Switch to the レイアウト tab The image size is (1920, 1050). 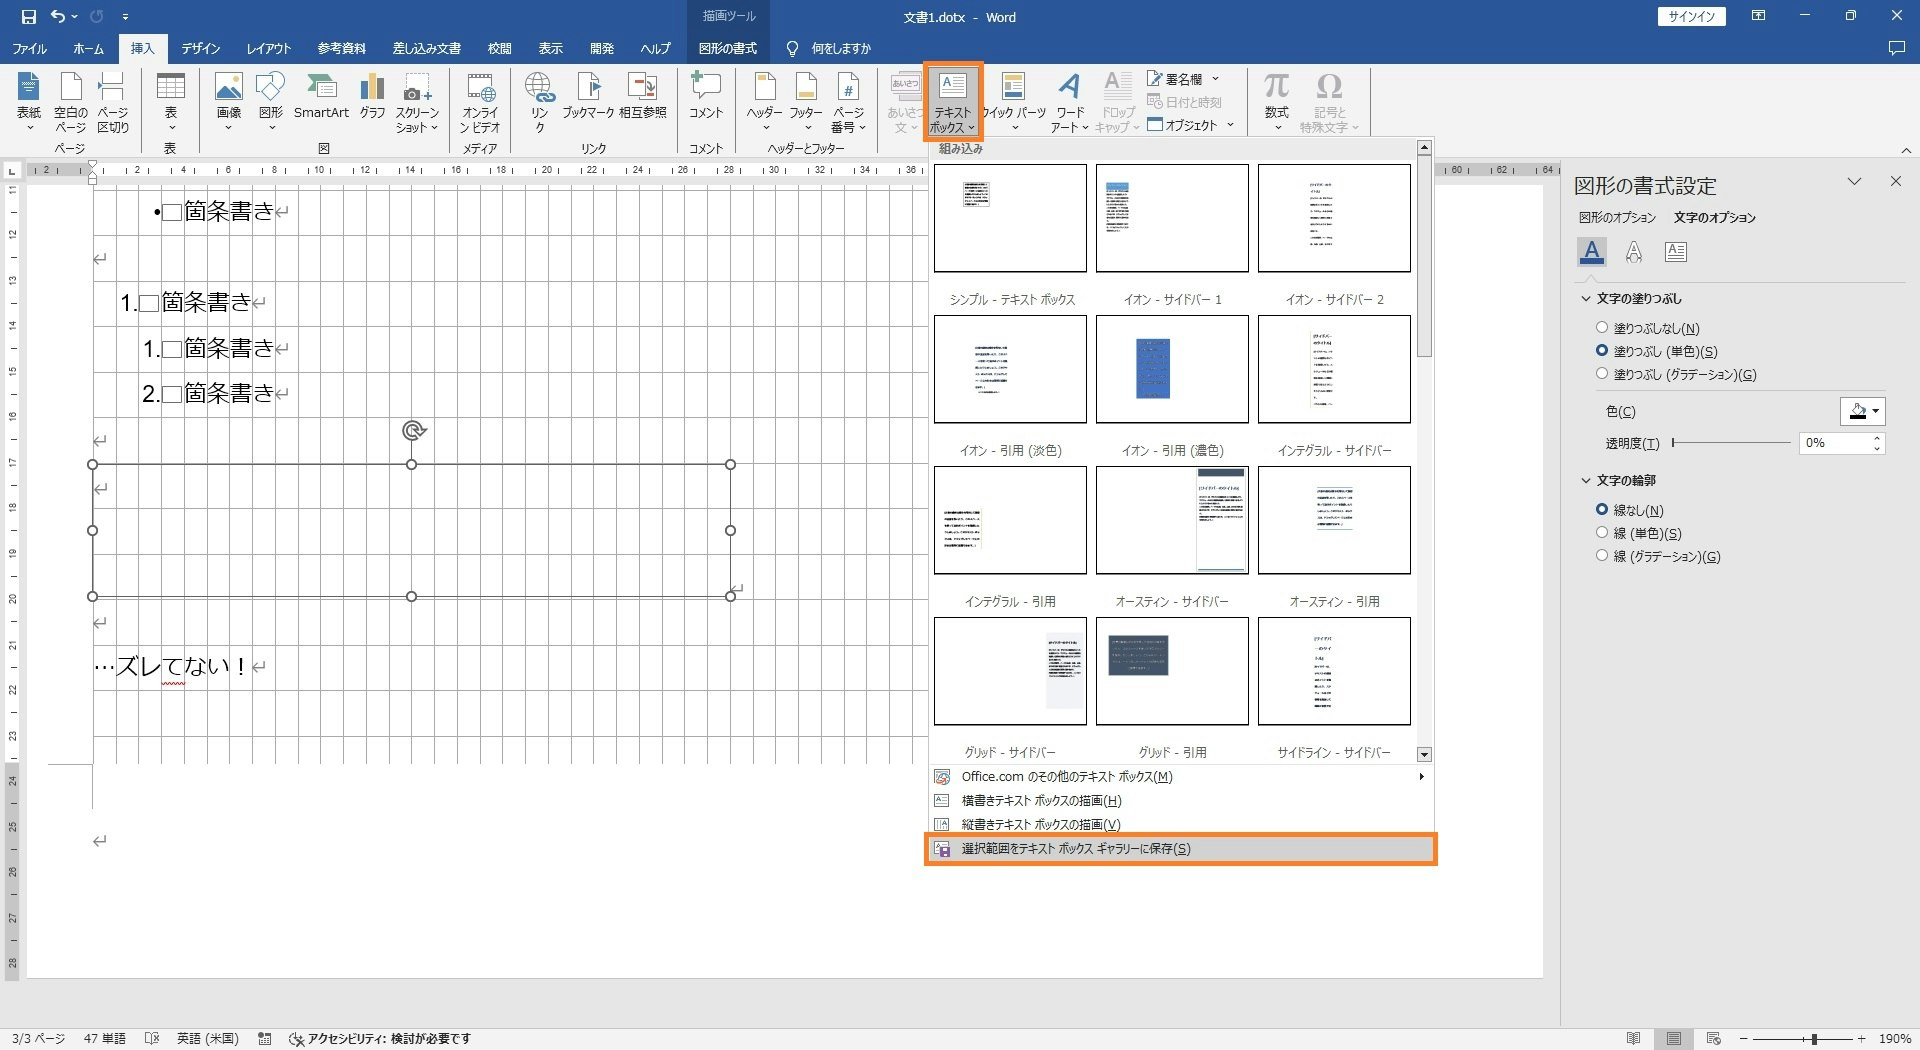click(269, 48)
